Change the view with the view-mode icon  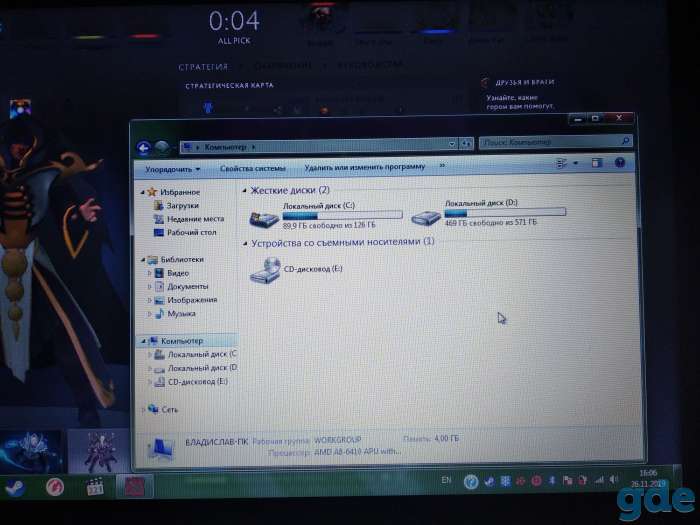(x=562, y=163)
